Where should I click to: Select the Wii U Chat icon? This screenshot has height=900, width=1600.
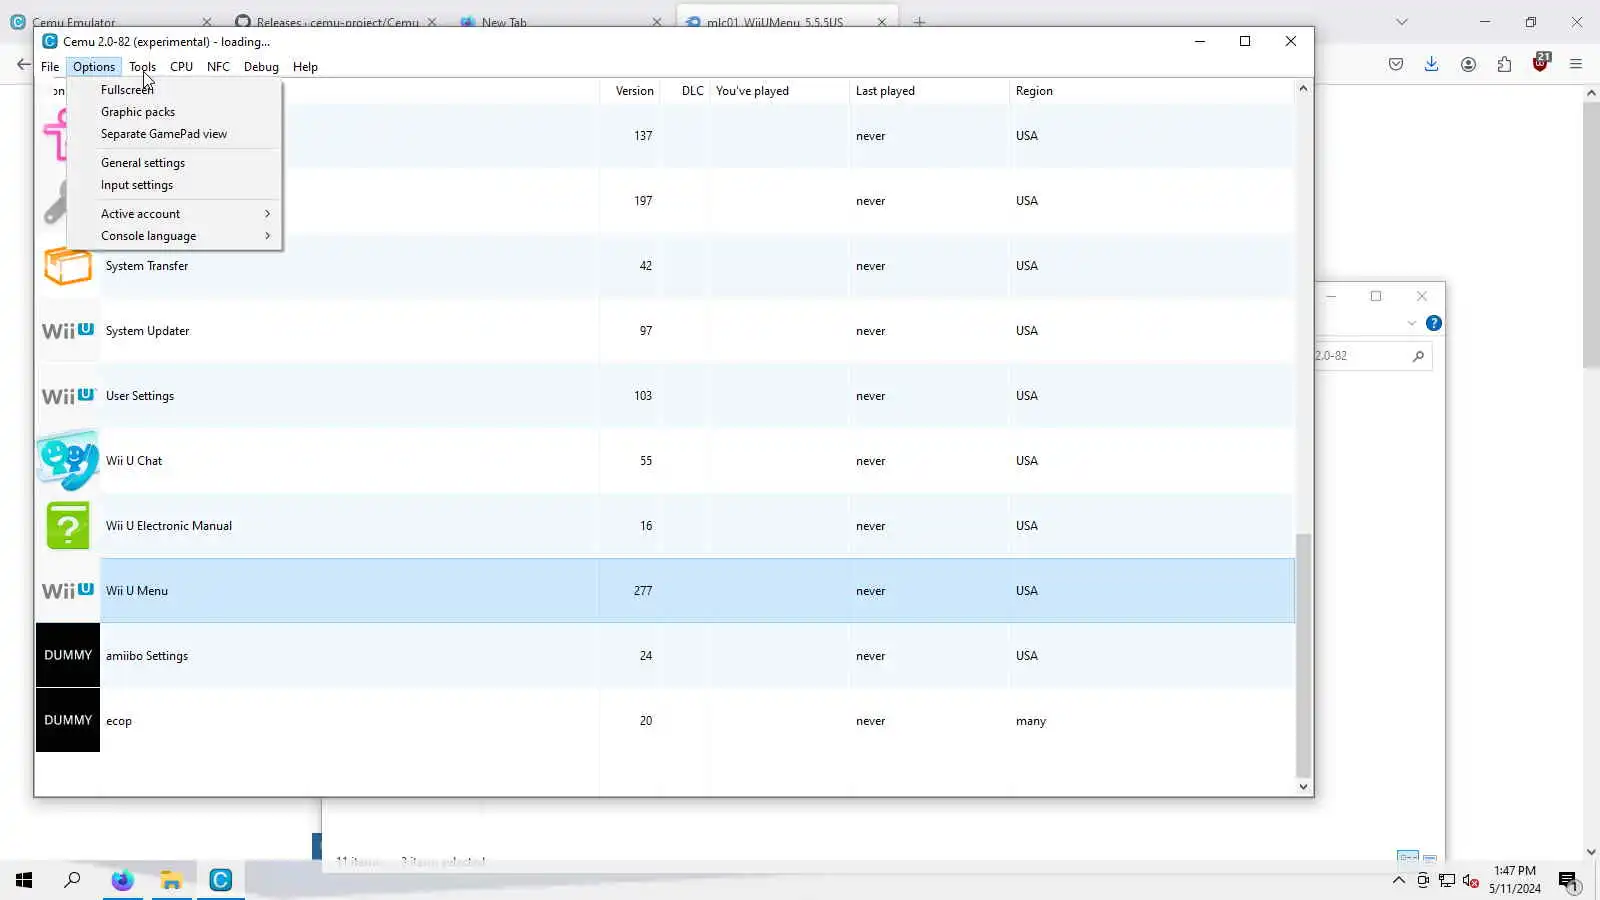(68, 460)
